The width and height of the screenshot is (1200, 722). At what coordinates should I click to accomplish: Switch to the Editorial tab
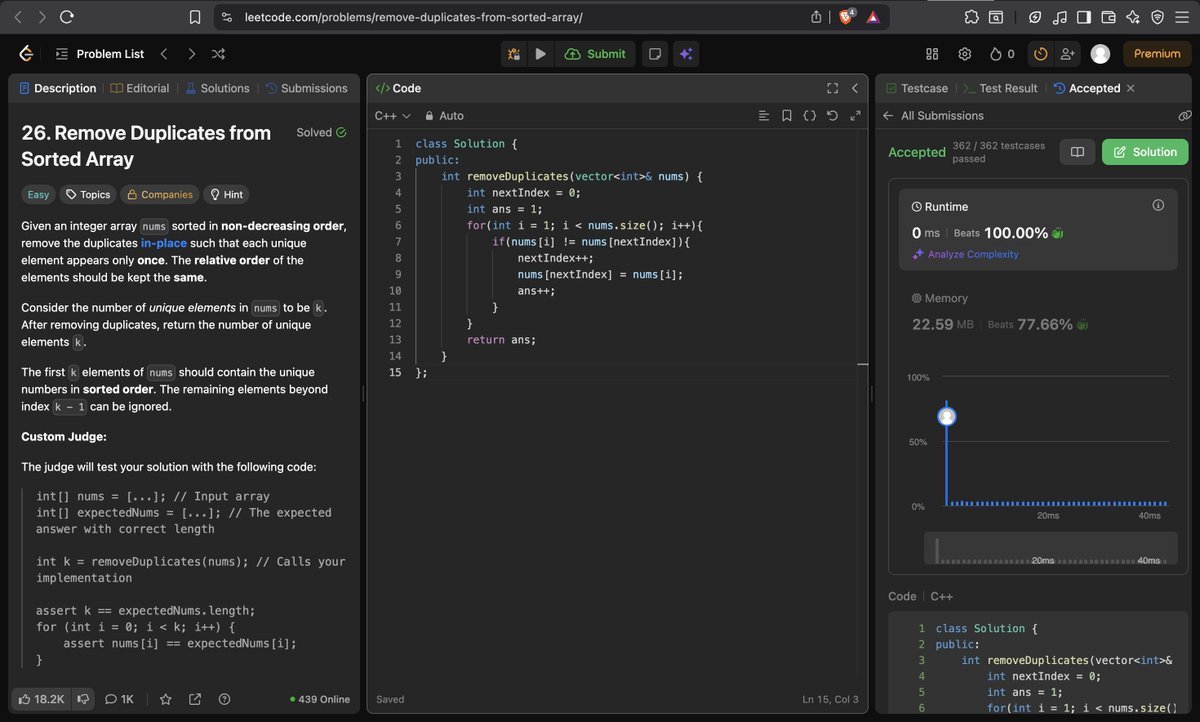click(x=140, y=88)
